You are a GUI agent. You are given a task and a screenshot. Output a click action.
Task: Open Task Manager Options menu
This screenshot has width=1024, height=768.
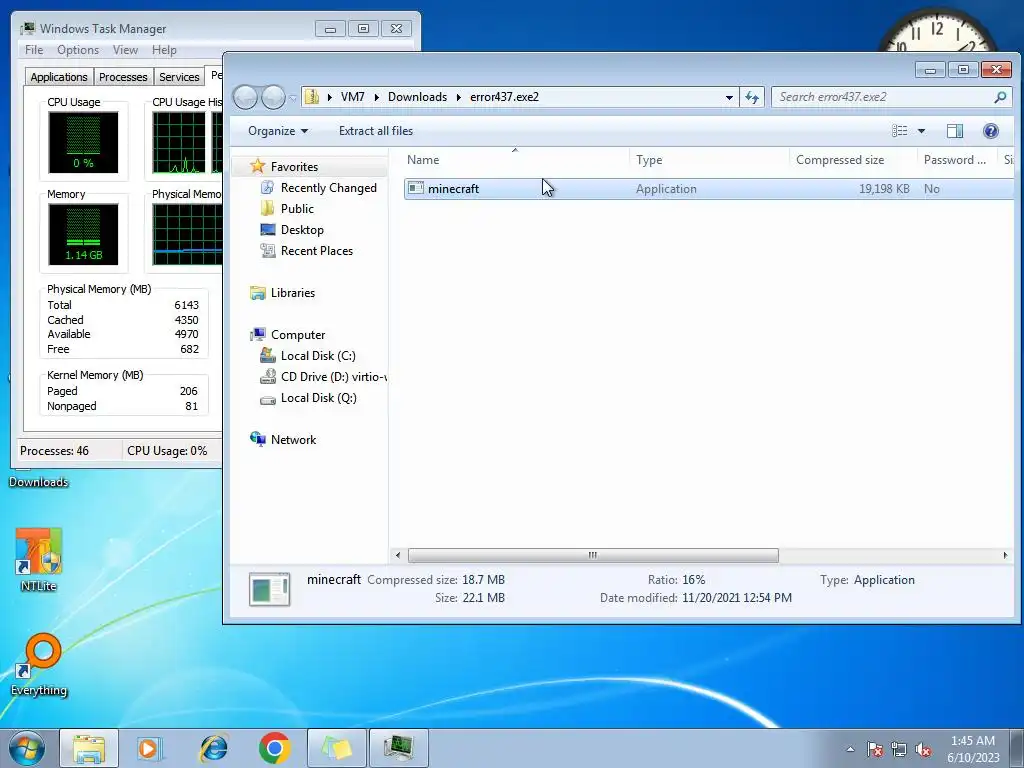click(78, 50)
